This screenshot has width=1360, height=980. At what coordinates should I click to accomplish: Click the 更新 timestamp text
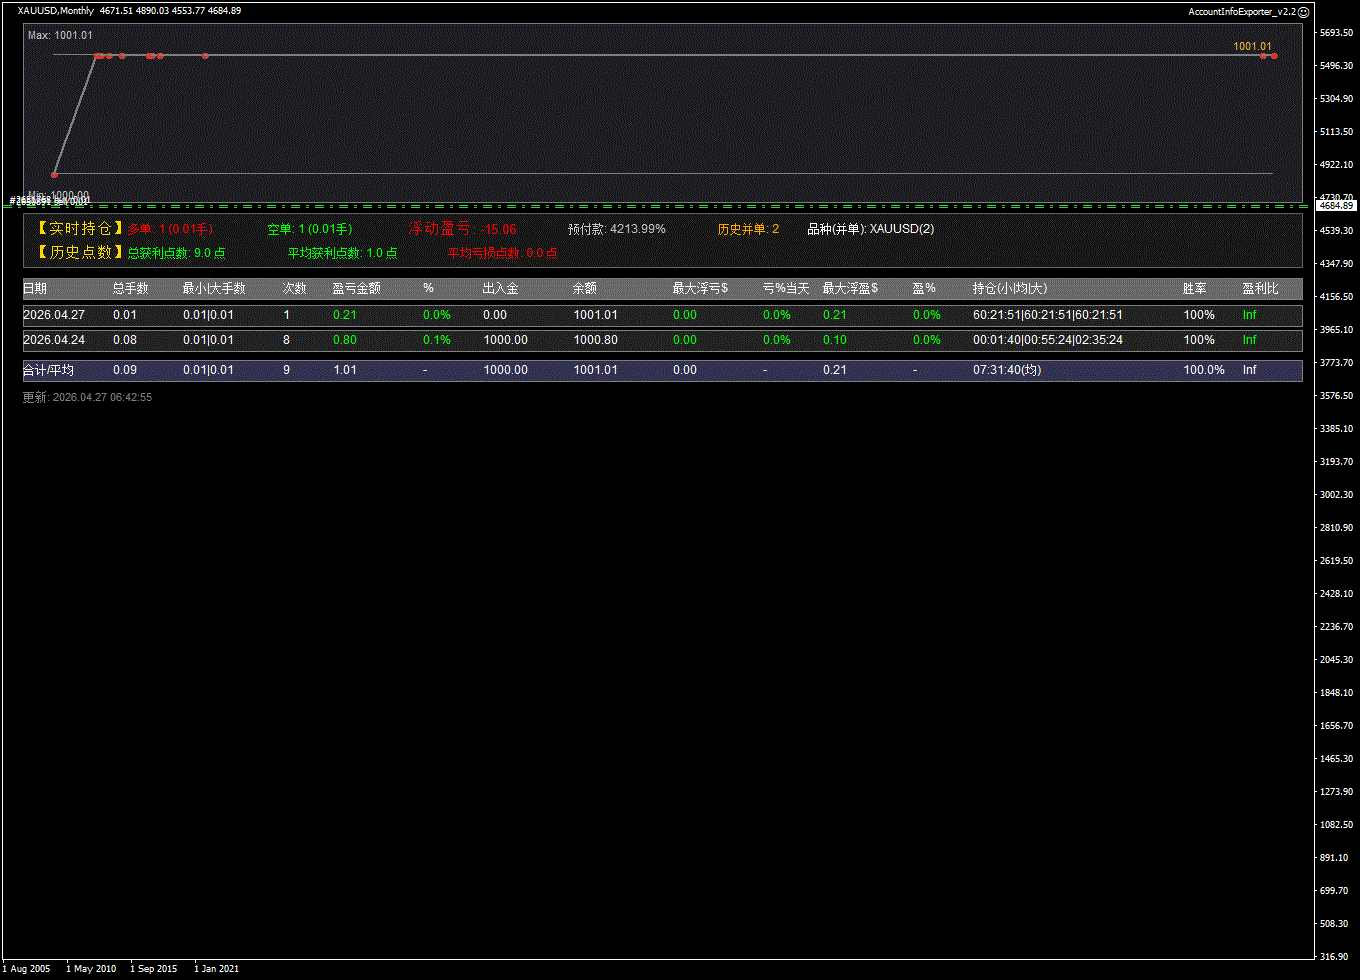pos(87,397)
